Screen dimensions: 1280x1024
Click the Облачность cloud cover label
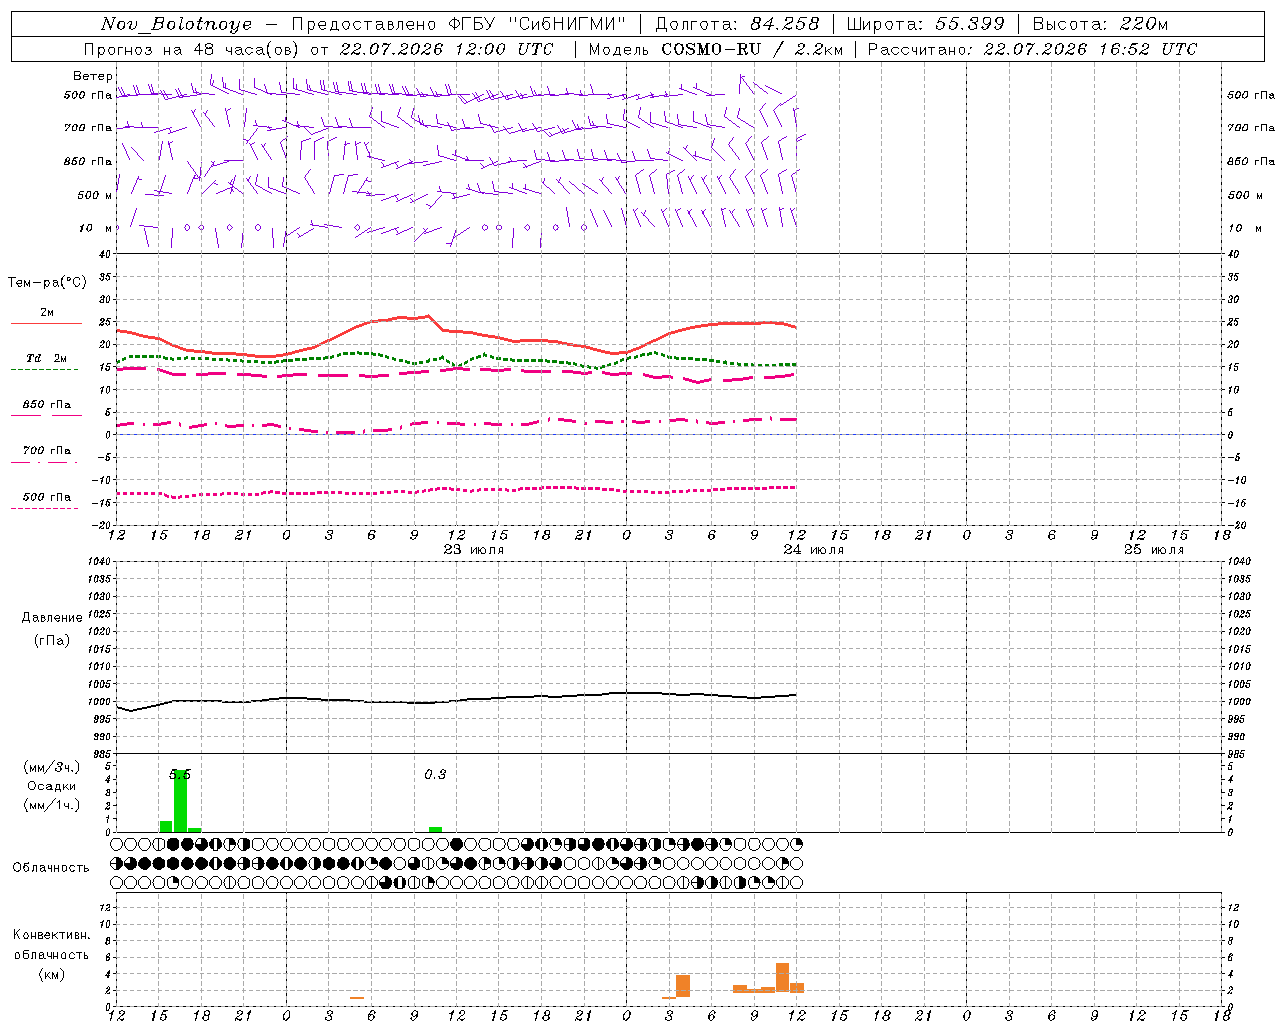(x=51, y=868)
